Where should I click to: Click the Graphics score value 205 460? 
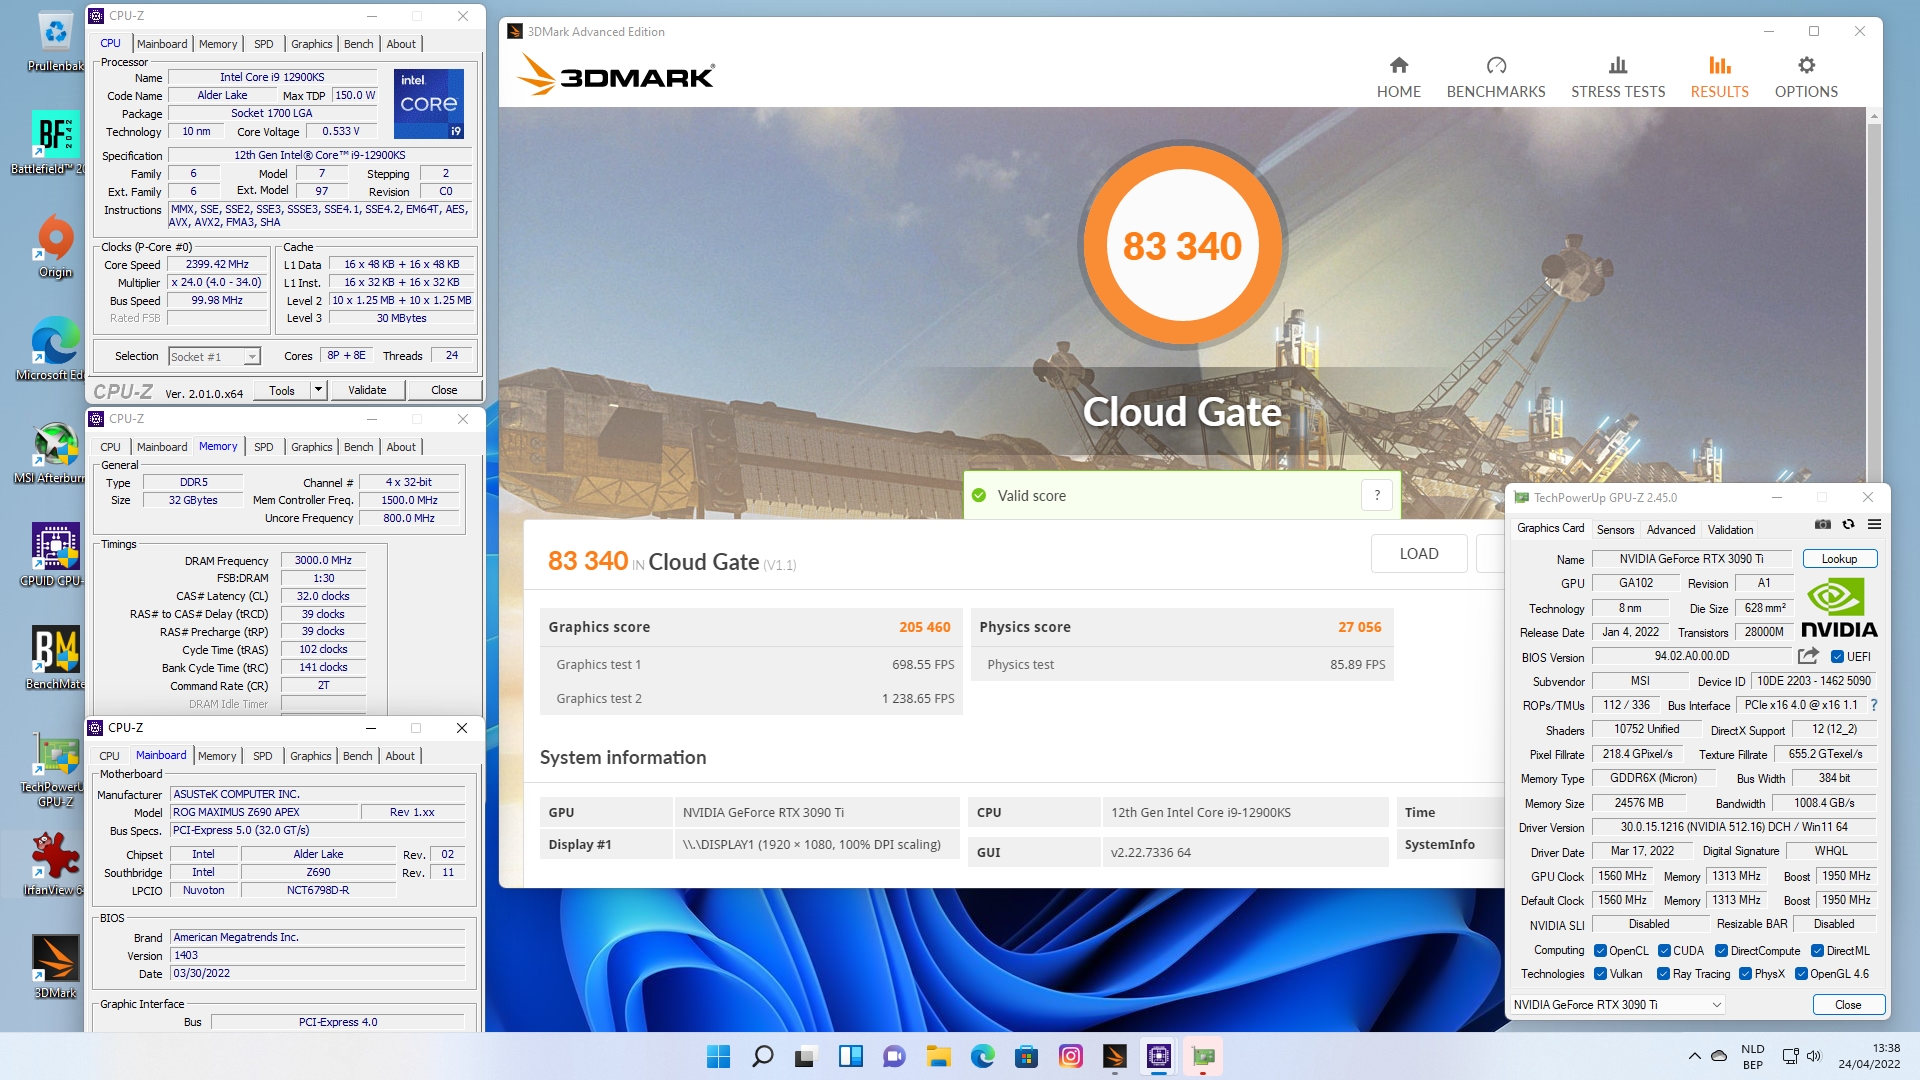(924, 627)
